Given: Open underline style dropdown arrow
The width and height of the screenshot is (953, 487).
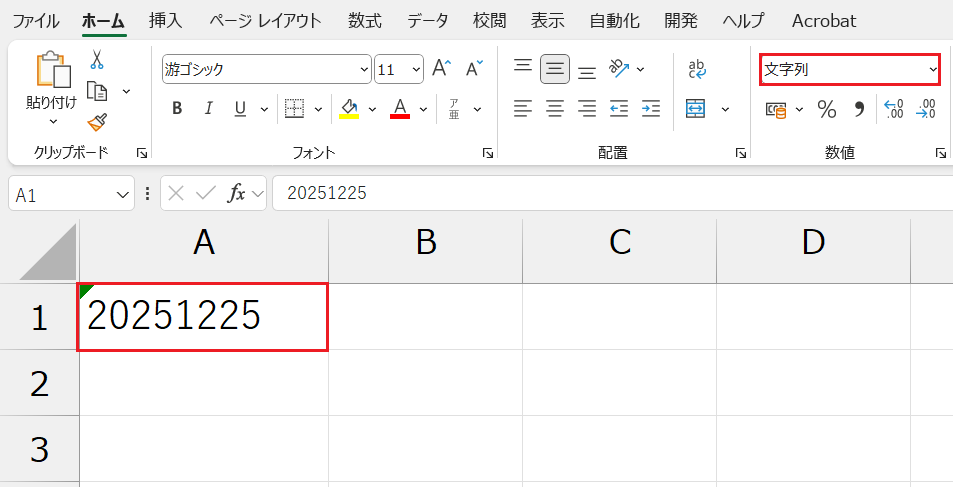Looking at the screenshot, I should tap(264, 109).
